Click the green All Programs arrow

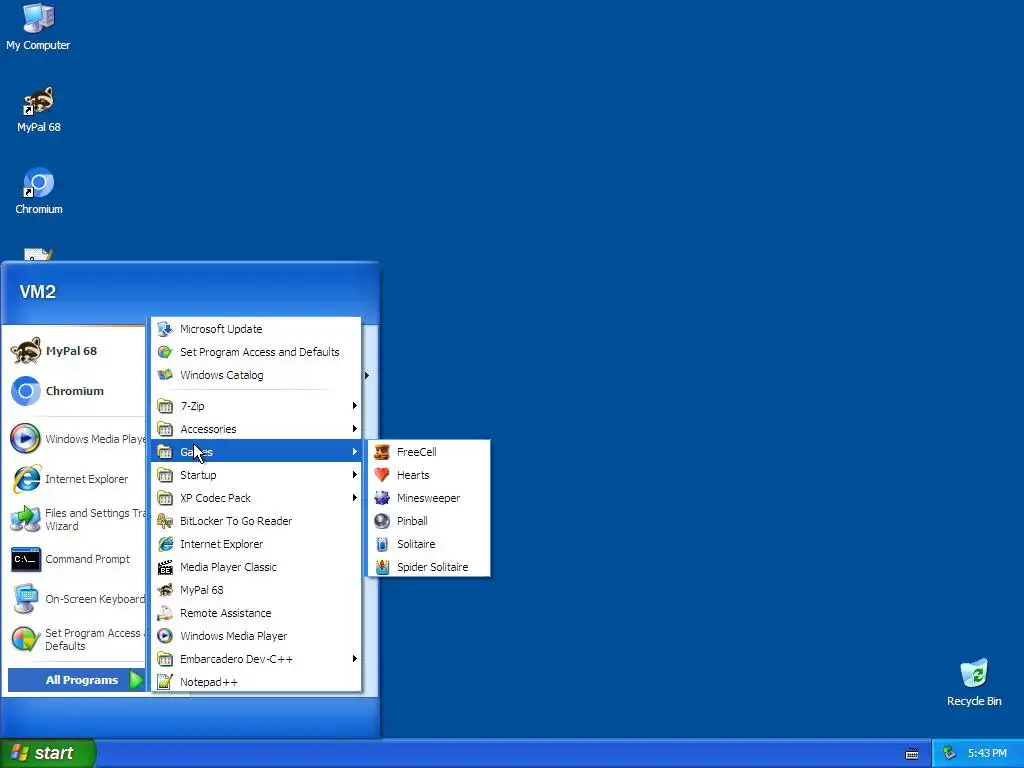pos(136,680)
